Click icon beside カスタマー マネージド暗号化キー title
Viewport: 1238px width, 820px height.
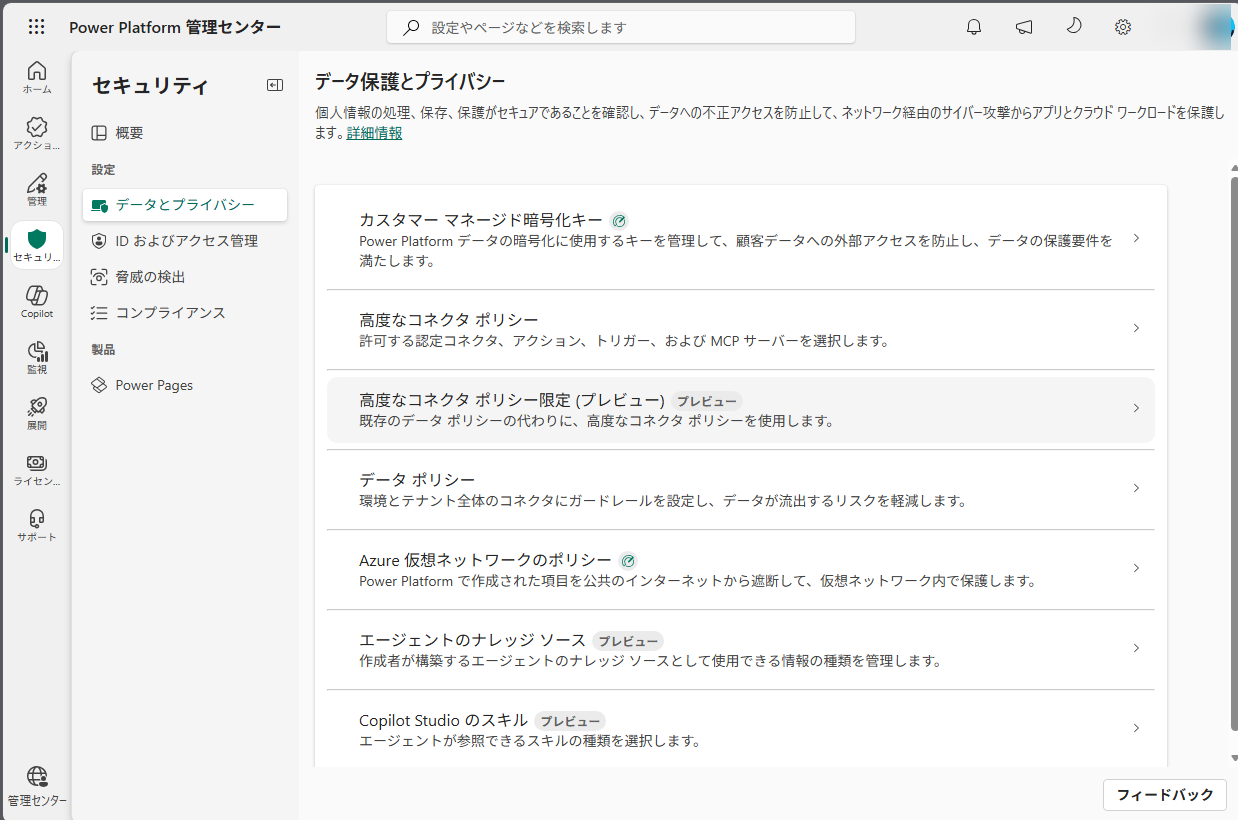click(620, 220)
